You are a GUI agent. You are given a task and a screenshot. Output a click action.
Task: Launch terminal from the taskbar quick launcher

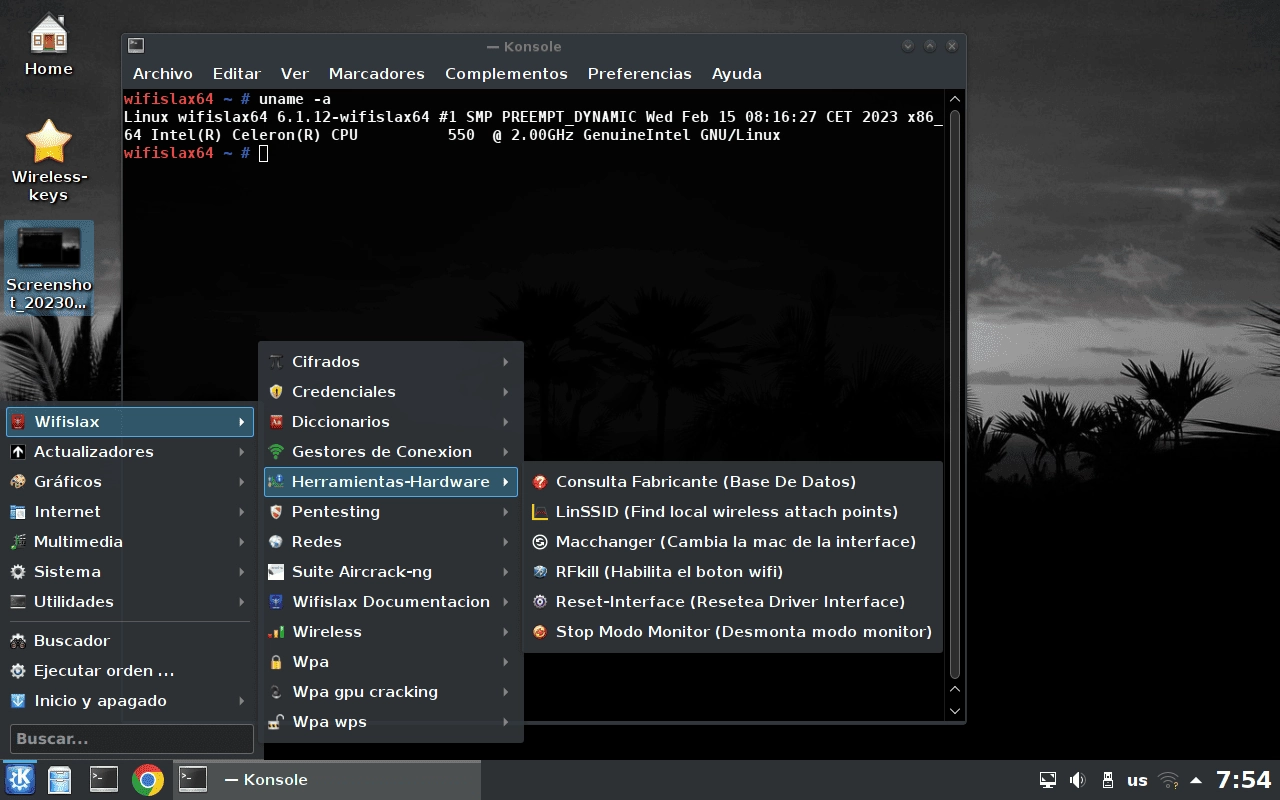104,779
